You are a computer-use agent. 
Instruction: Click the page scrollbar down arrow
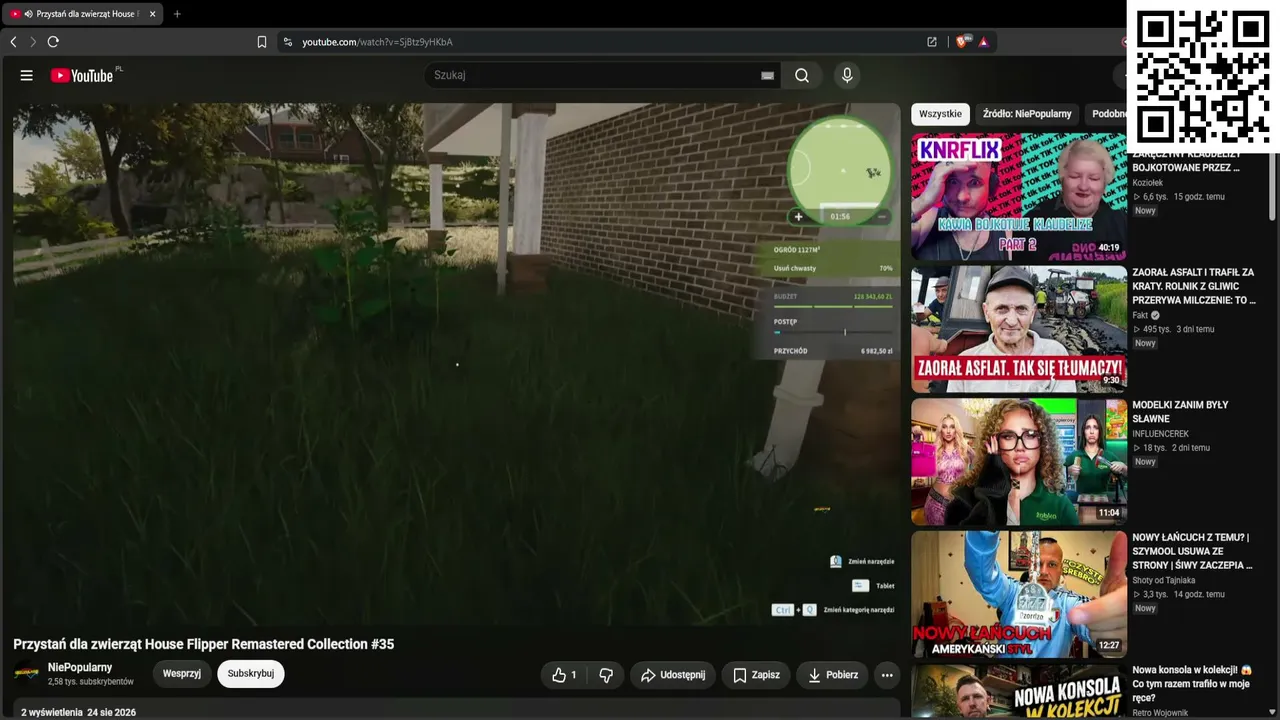click(x=1273, y=712)
